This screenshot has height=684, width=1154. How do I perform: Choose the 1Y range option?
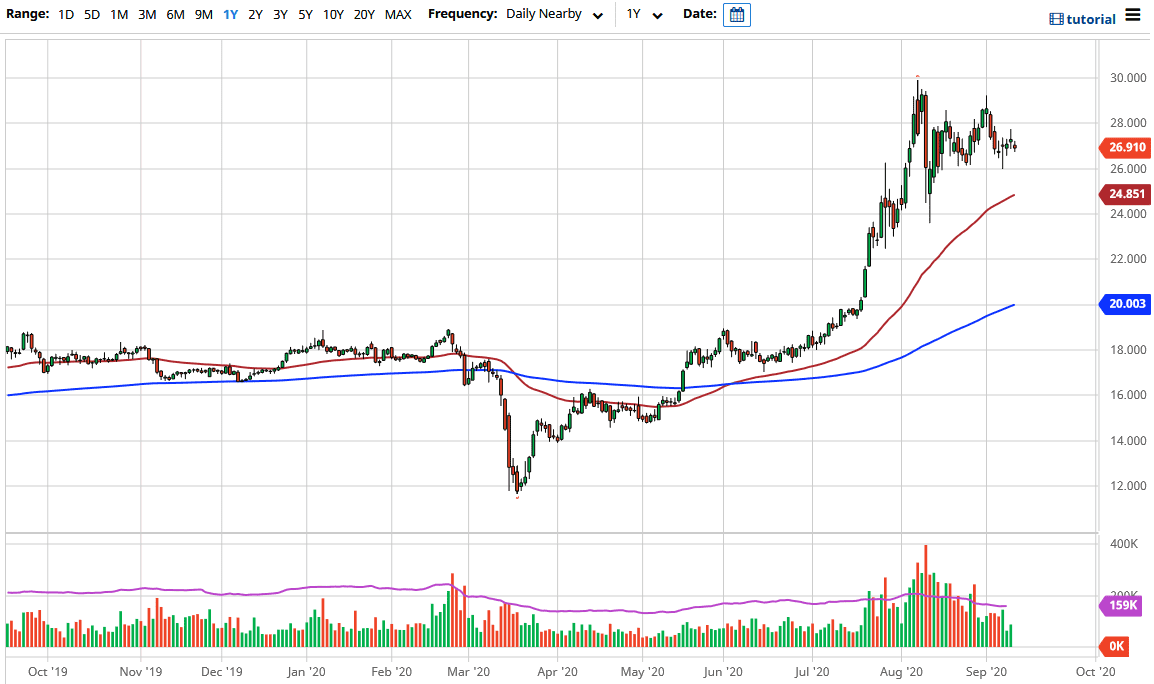click(230, 15)
